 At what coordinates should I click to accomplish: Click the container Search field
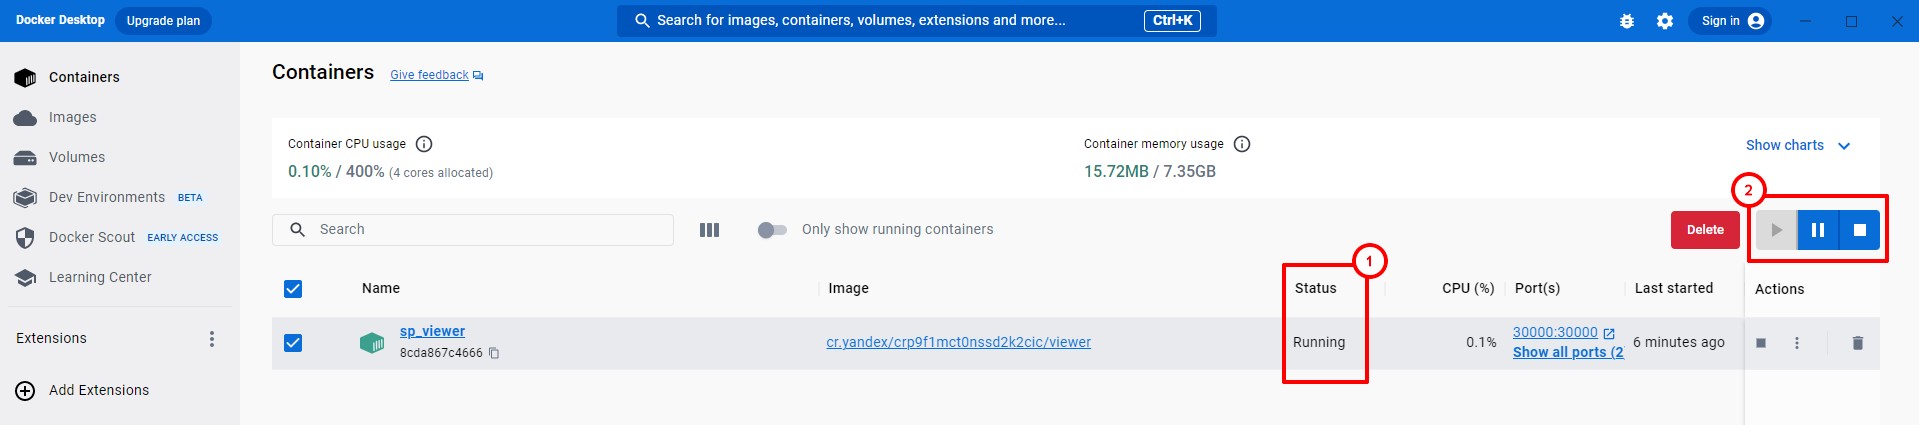point(473,230)
